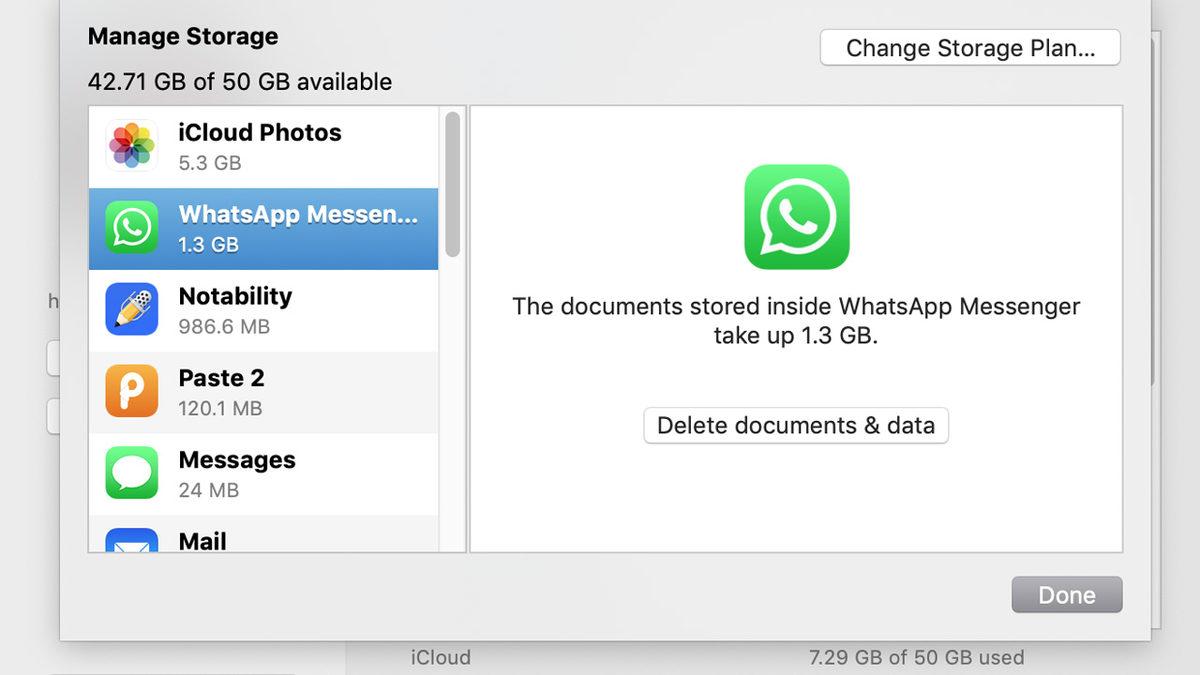
Task: Click the 7.29 GB of 50 GB used text
Action: point(916,657)
